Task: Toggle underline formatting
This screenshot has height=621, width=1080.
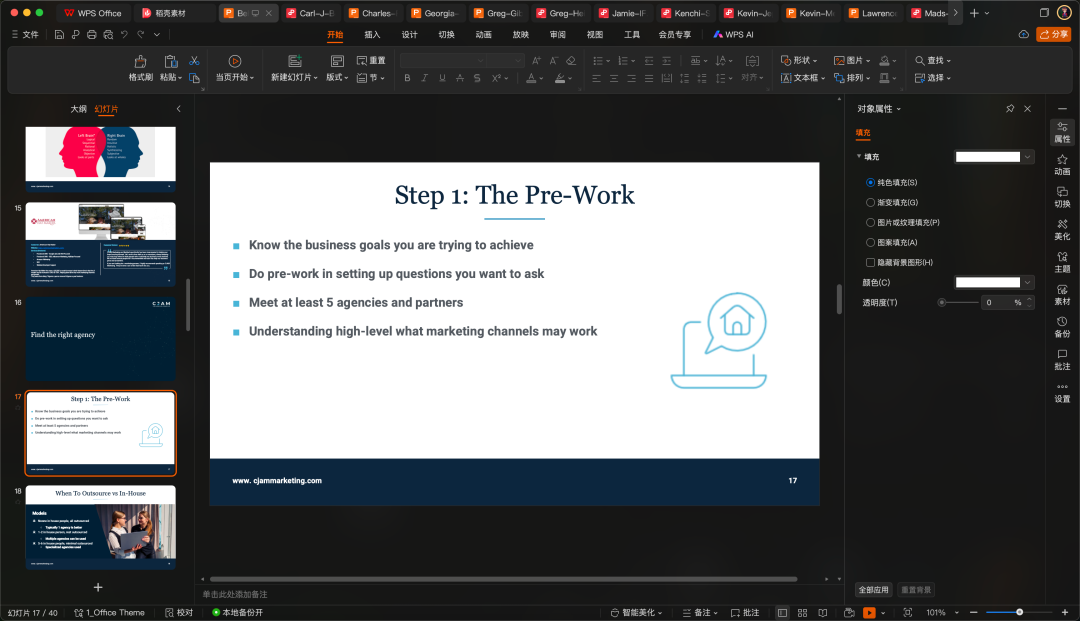Action: tap(442, 78)
